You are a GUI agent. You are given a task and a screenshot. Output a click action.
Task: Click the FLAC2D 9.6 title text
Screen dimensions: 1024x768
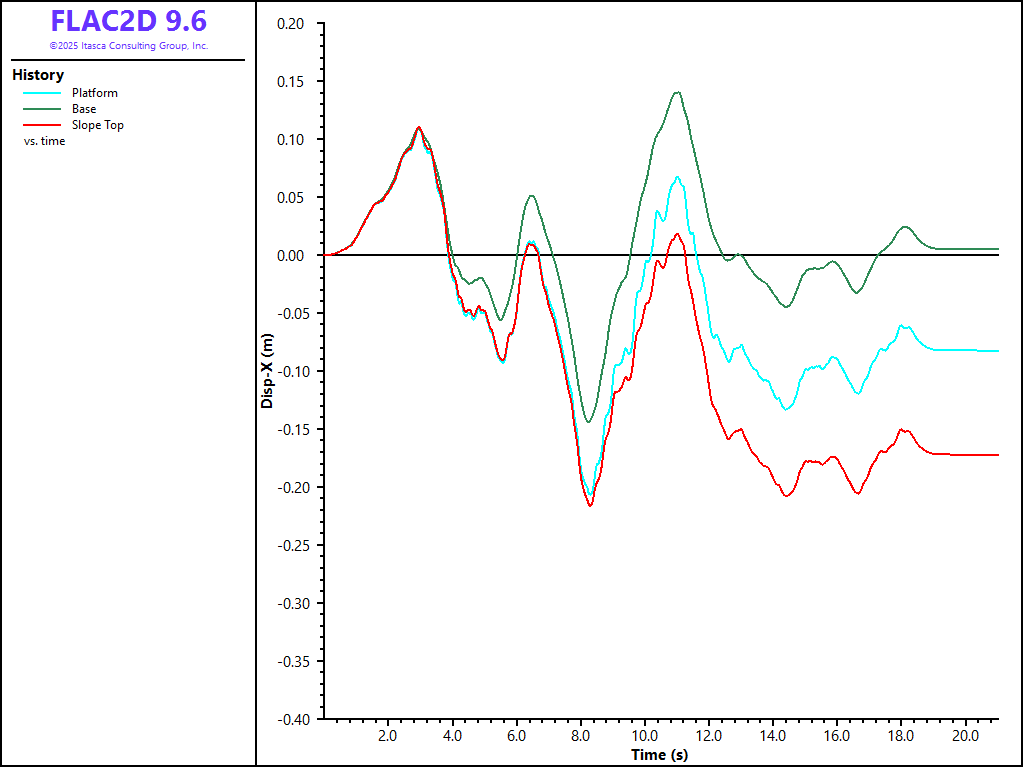tap(128, 22)
